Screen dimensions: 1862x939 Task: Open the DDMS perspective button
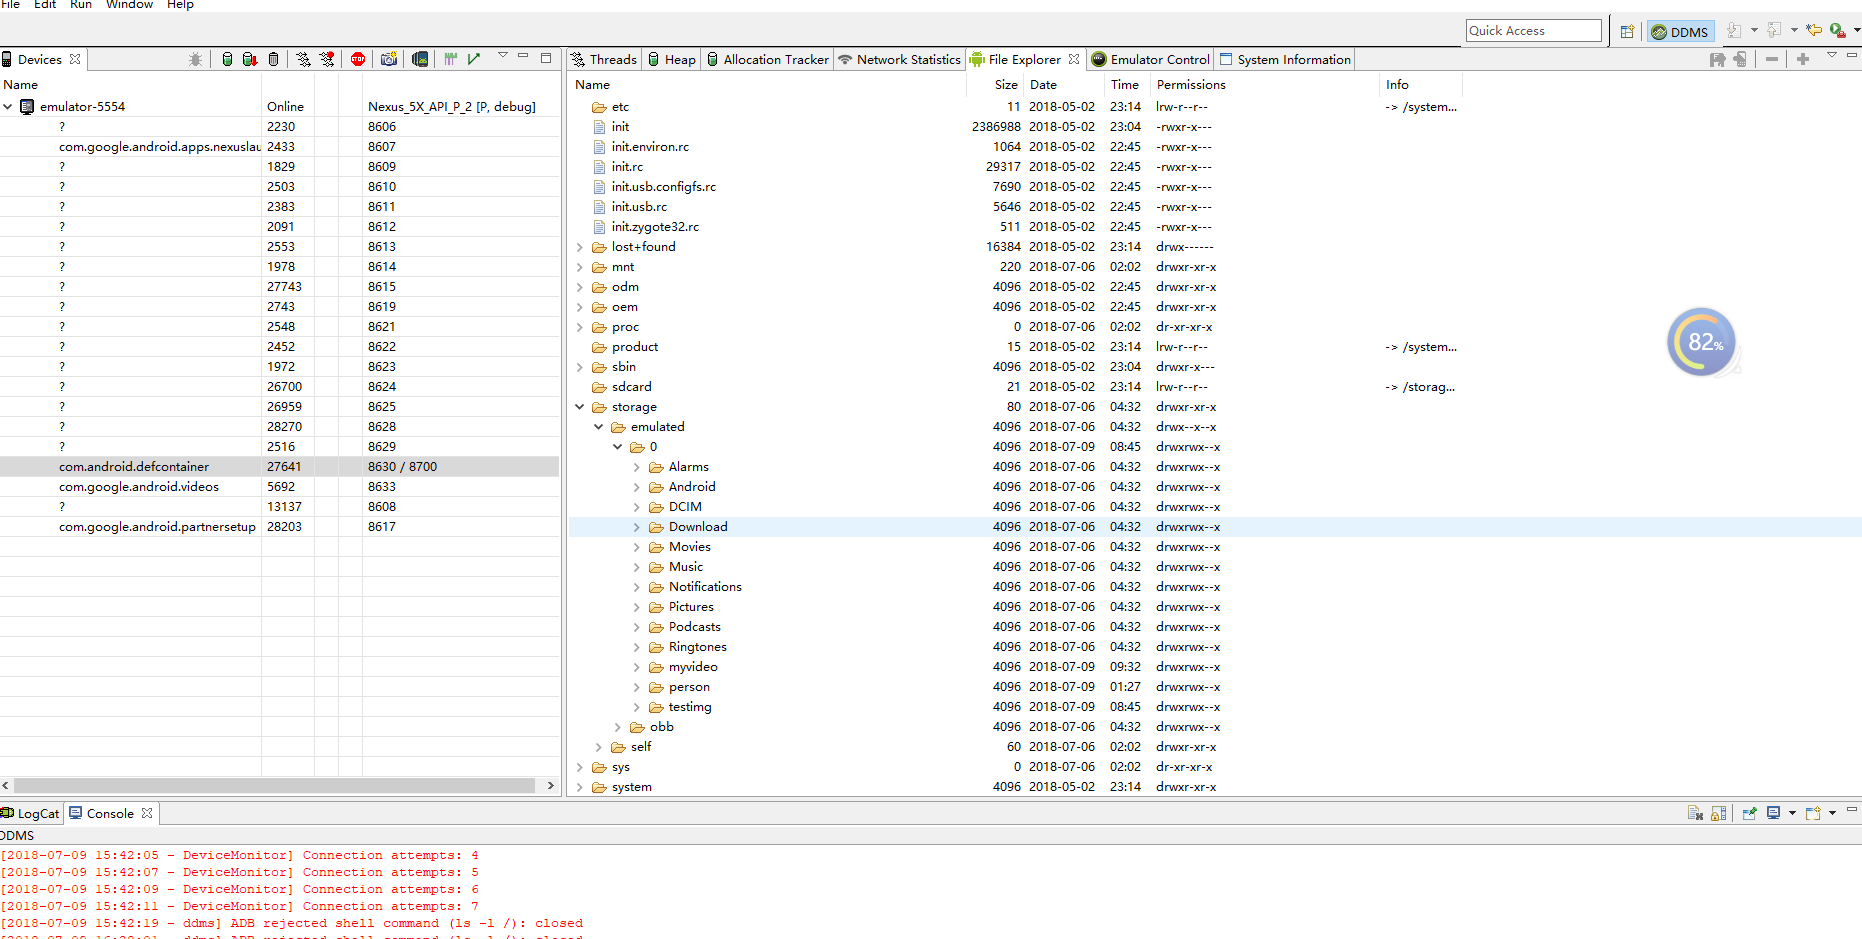click(1679, 31)
